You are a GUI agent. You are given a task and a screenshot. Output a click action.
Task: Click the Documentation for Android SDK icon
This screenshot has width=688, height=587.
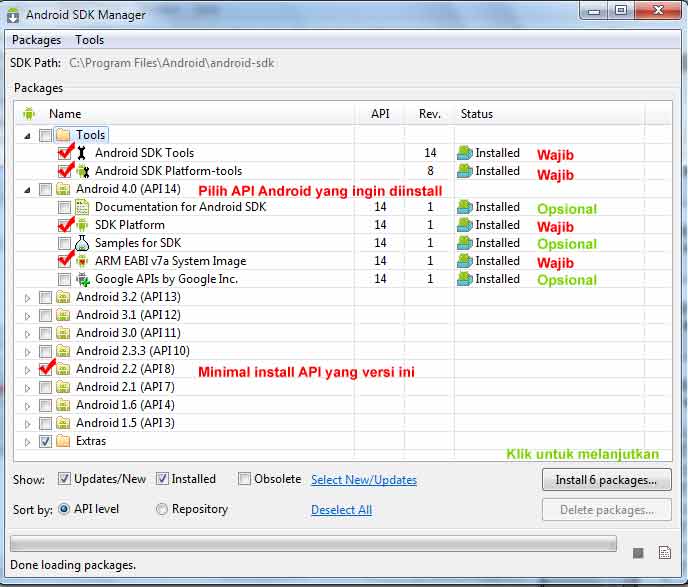click(82, 207)
